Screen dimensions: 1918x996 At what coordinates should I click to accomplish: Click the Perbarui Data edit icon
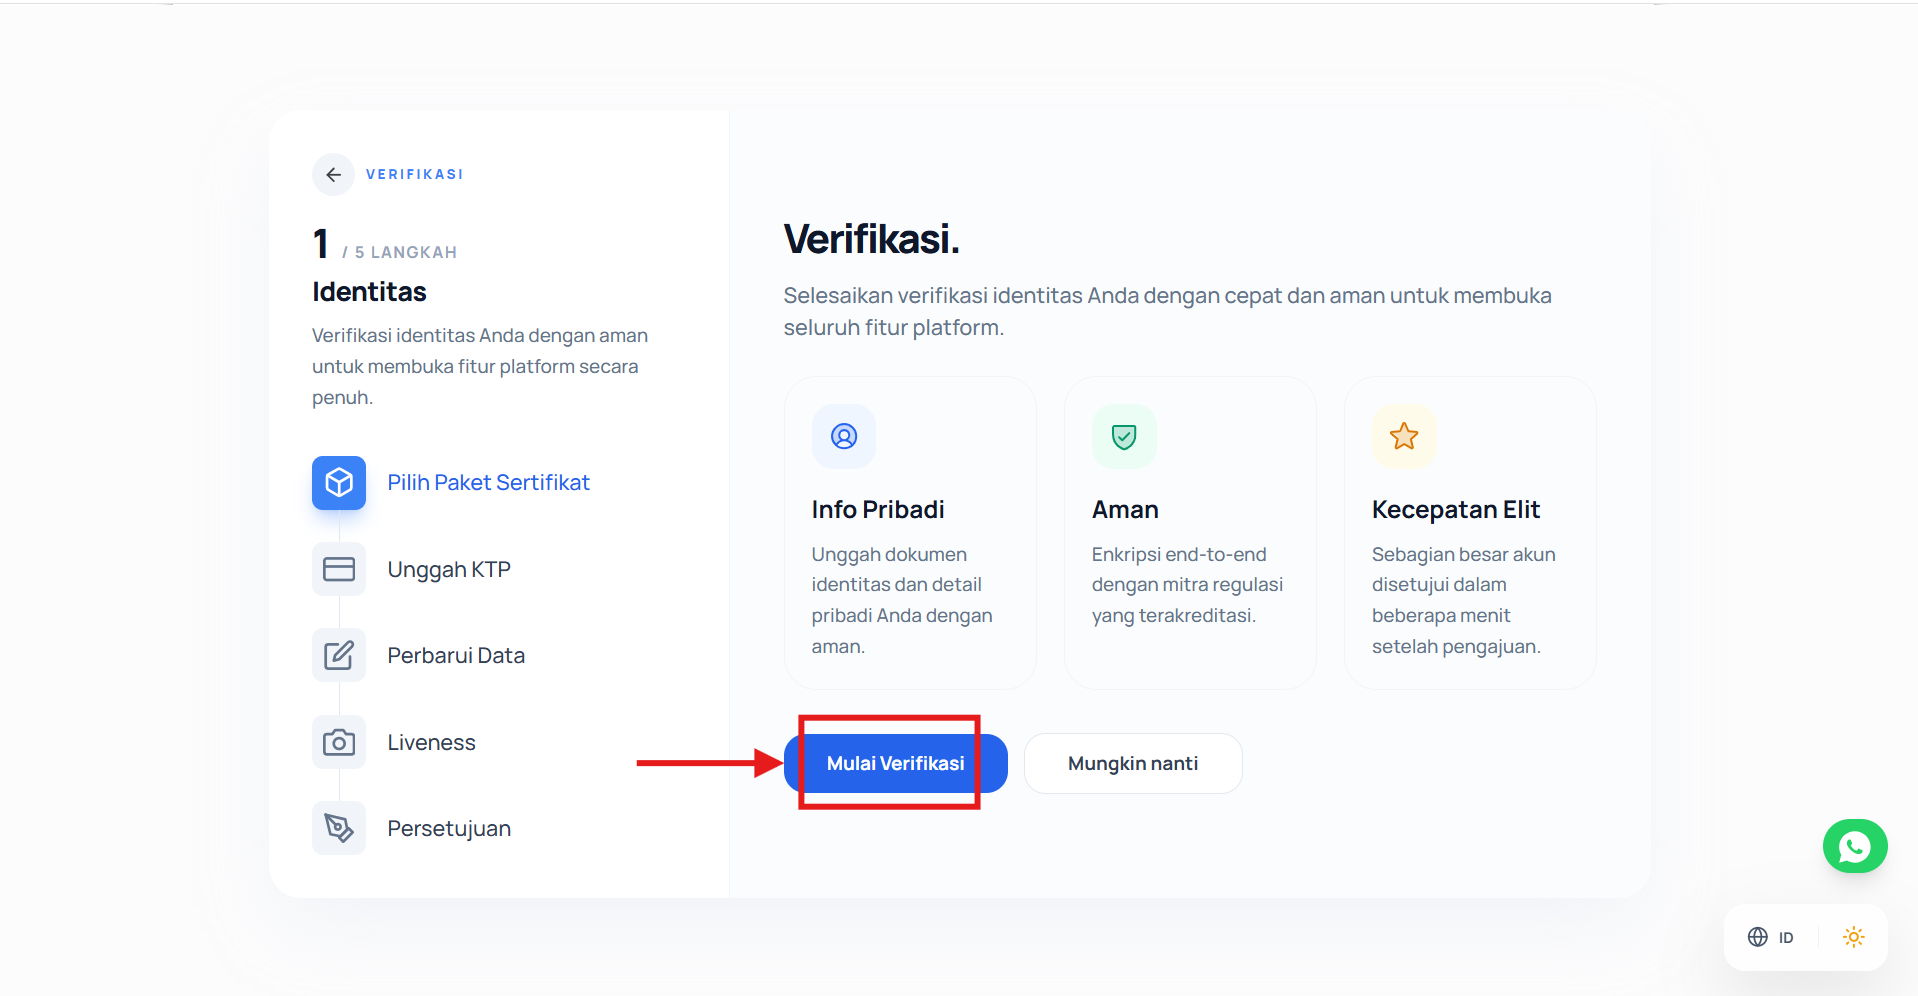[339, 655]
